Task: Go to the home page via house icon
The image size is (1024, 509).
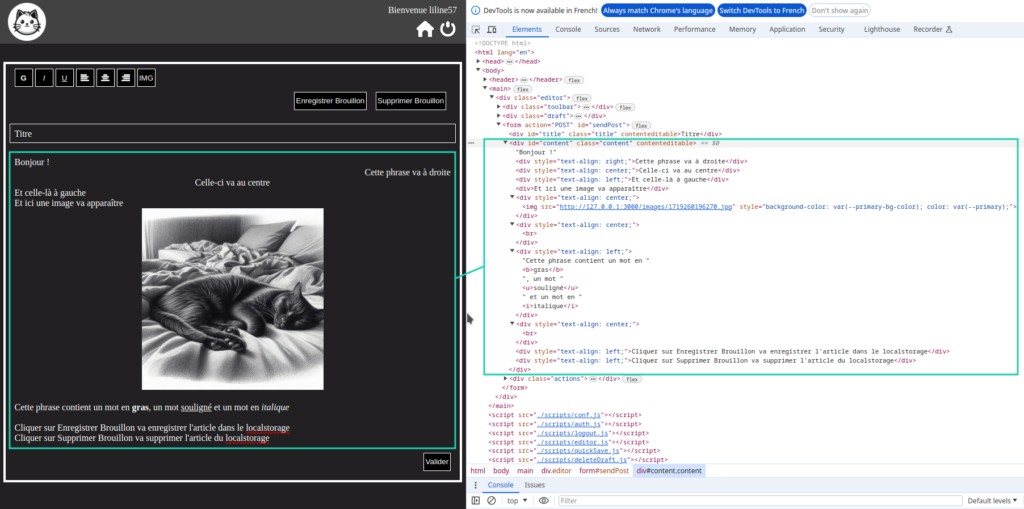Action: click(425, 29)
